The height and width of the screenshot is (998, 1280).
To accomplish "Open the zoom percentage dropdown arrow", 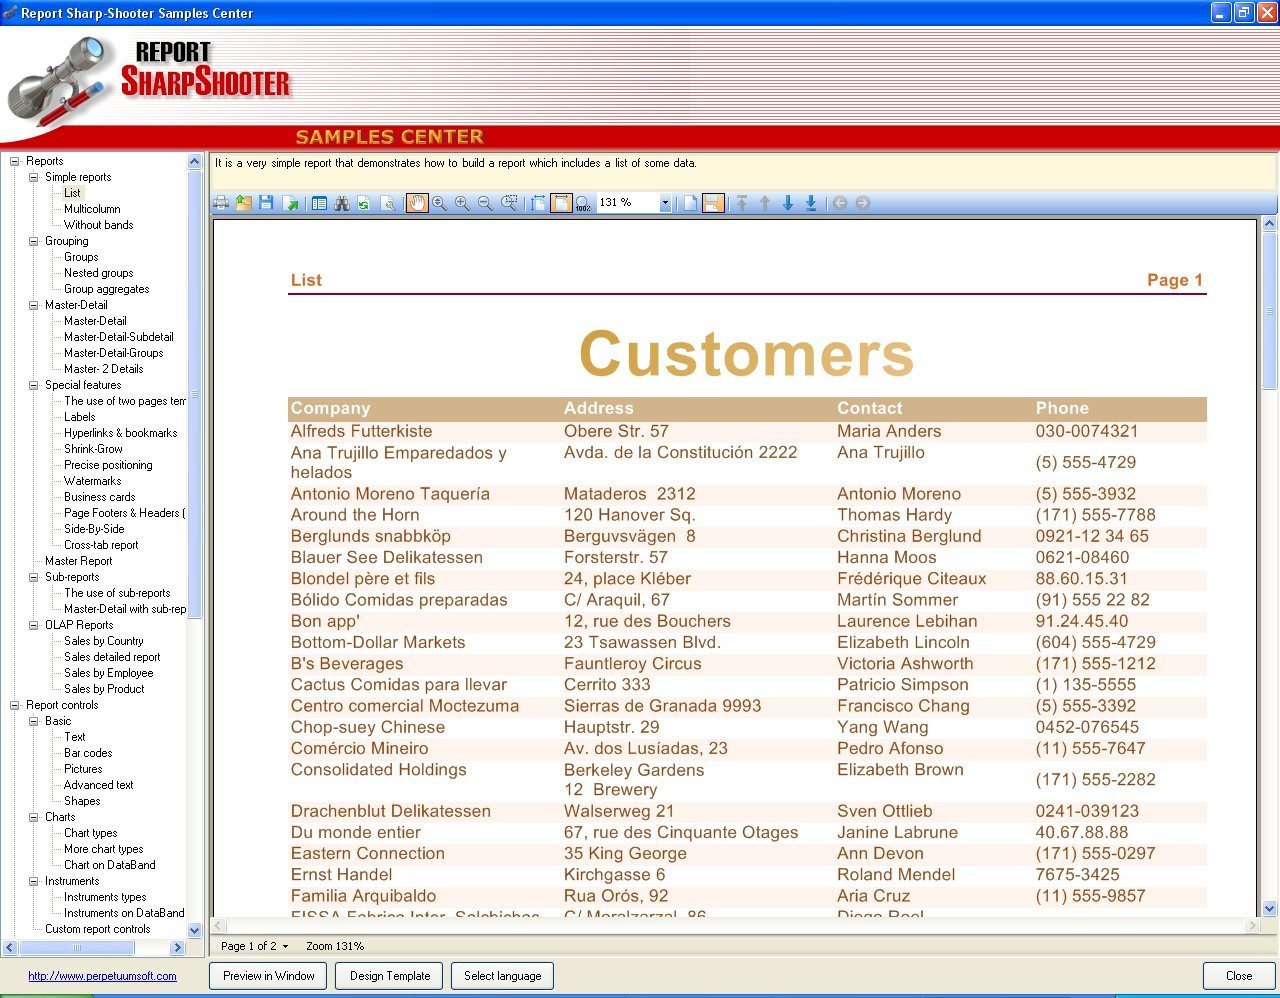I will (x=665, y=203).
